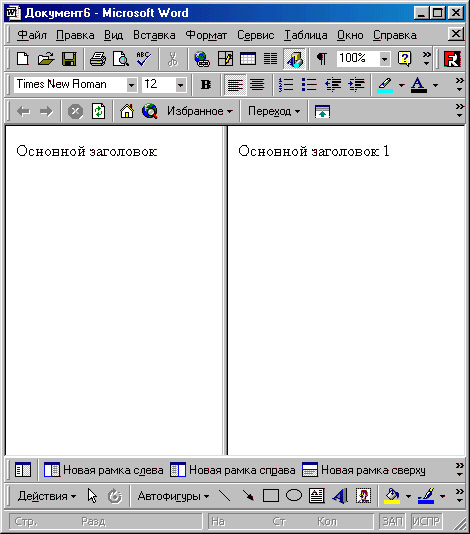Click the web Forward arrow
This screenshot has height=534, width=470.
pyautogui.click(x=46, y=111)
